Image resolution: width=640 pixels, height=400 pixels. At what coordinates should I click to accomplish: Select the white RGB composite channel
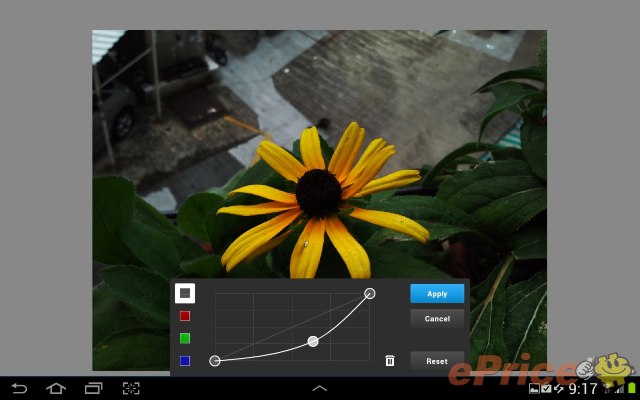(185, 293)
